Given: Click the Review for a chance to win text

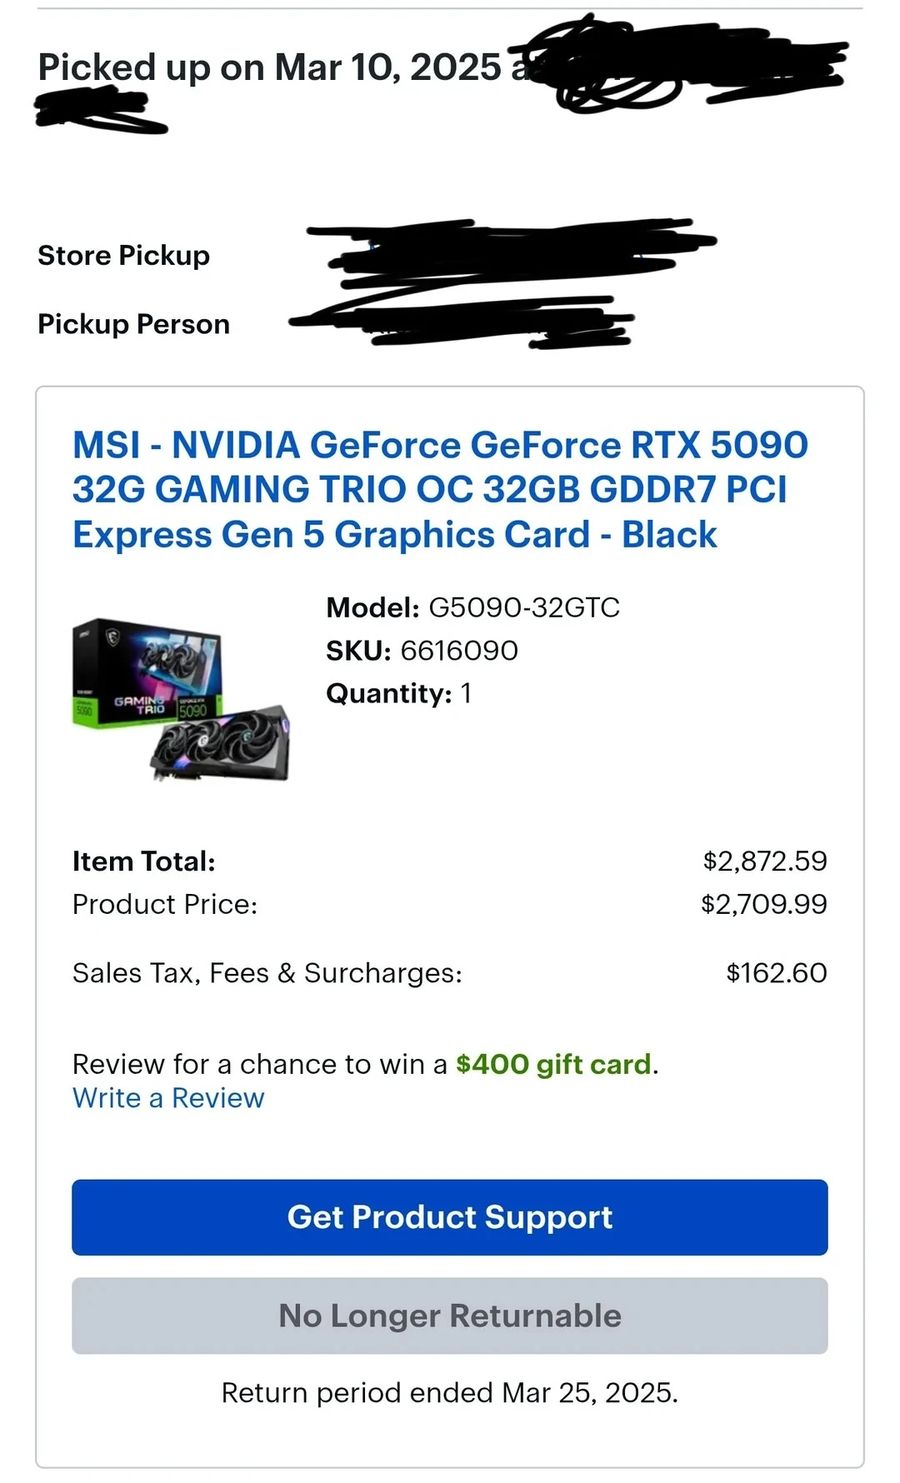Looking at the screenshot, I should [x=260, y=1064].
